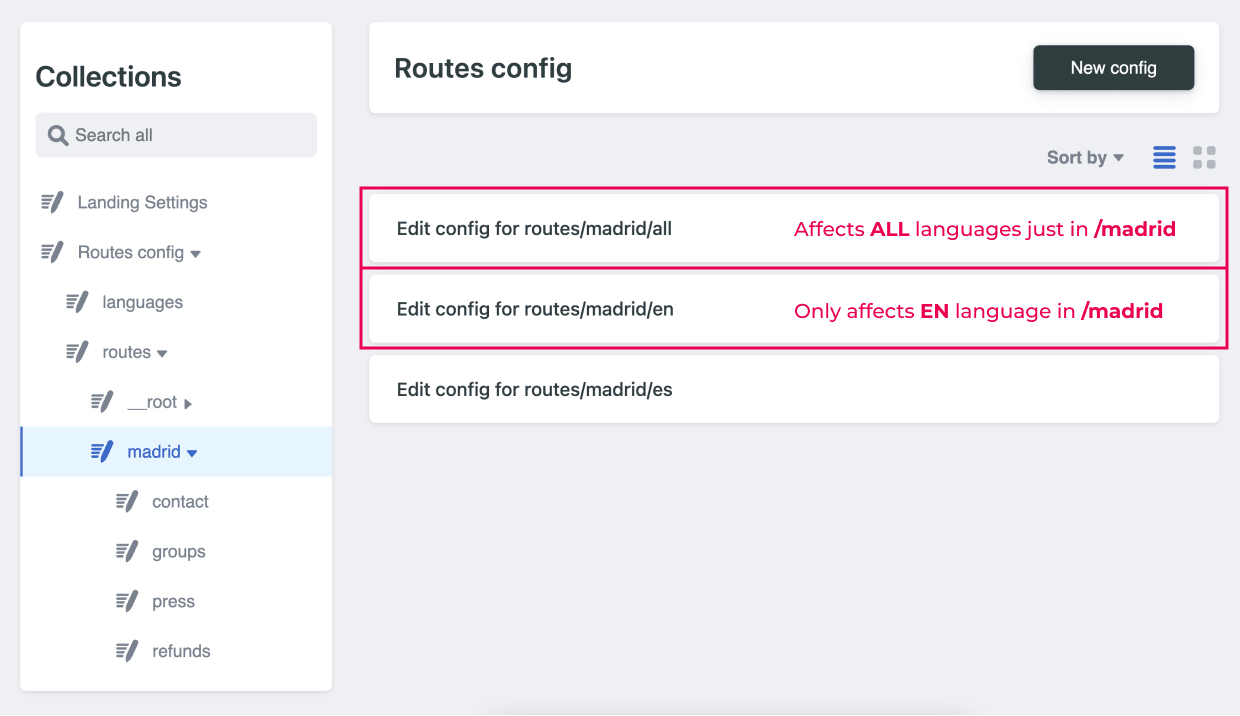Click the contact collection icon
The image size is (1240, 716).
pyautogui.click(x=127, y=502)
